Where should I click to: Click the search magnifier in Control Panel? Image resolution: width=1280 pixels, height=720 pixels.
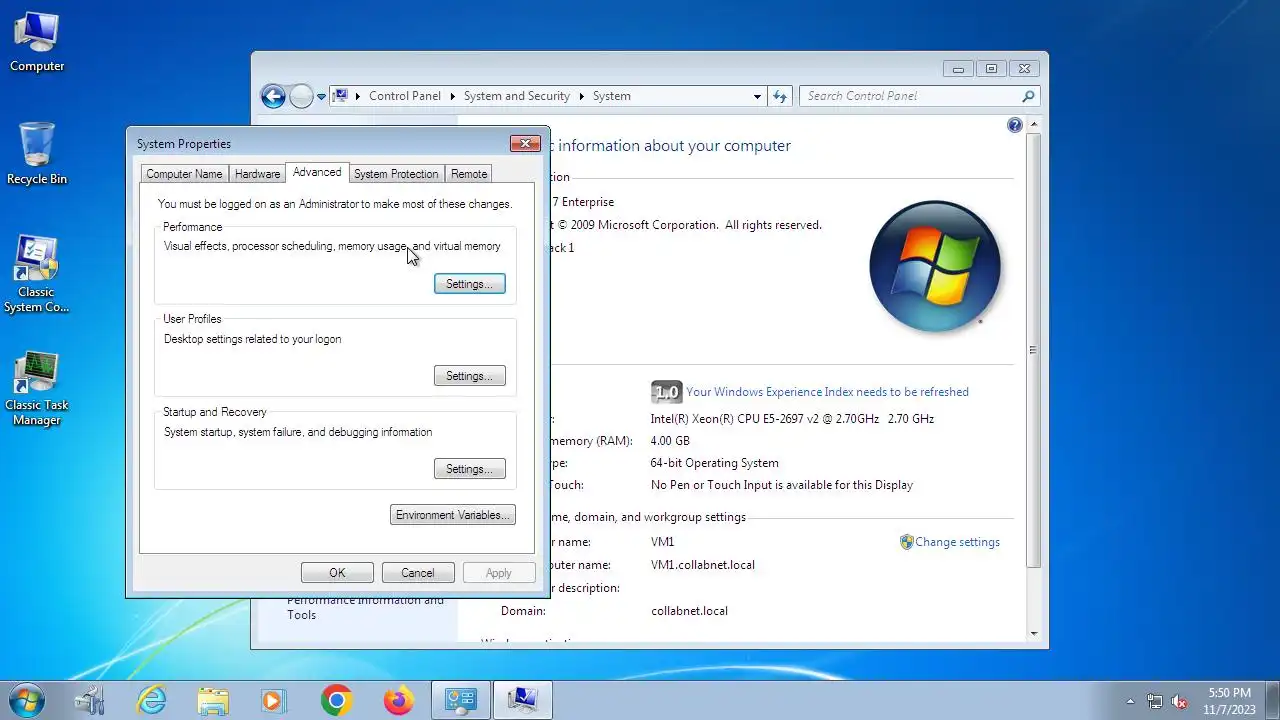pyautogui.click(x=1028, y=96)
